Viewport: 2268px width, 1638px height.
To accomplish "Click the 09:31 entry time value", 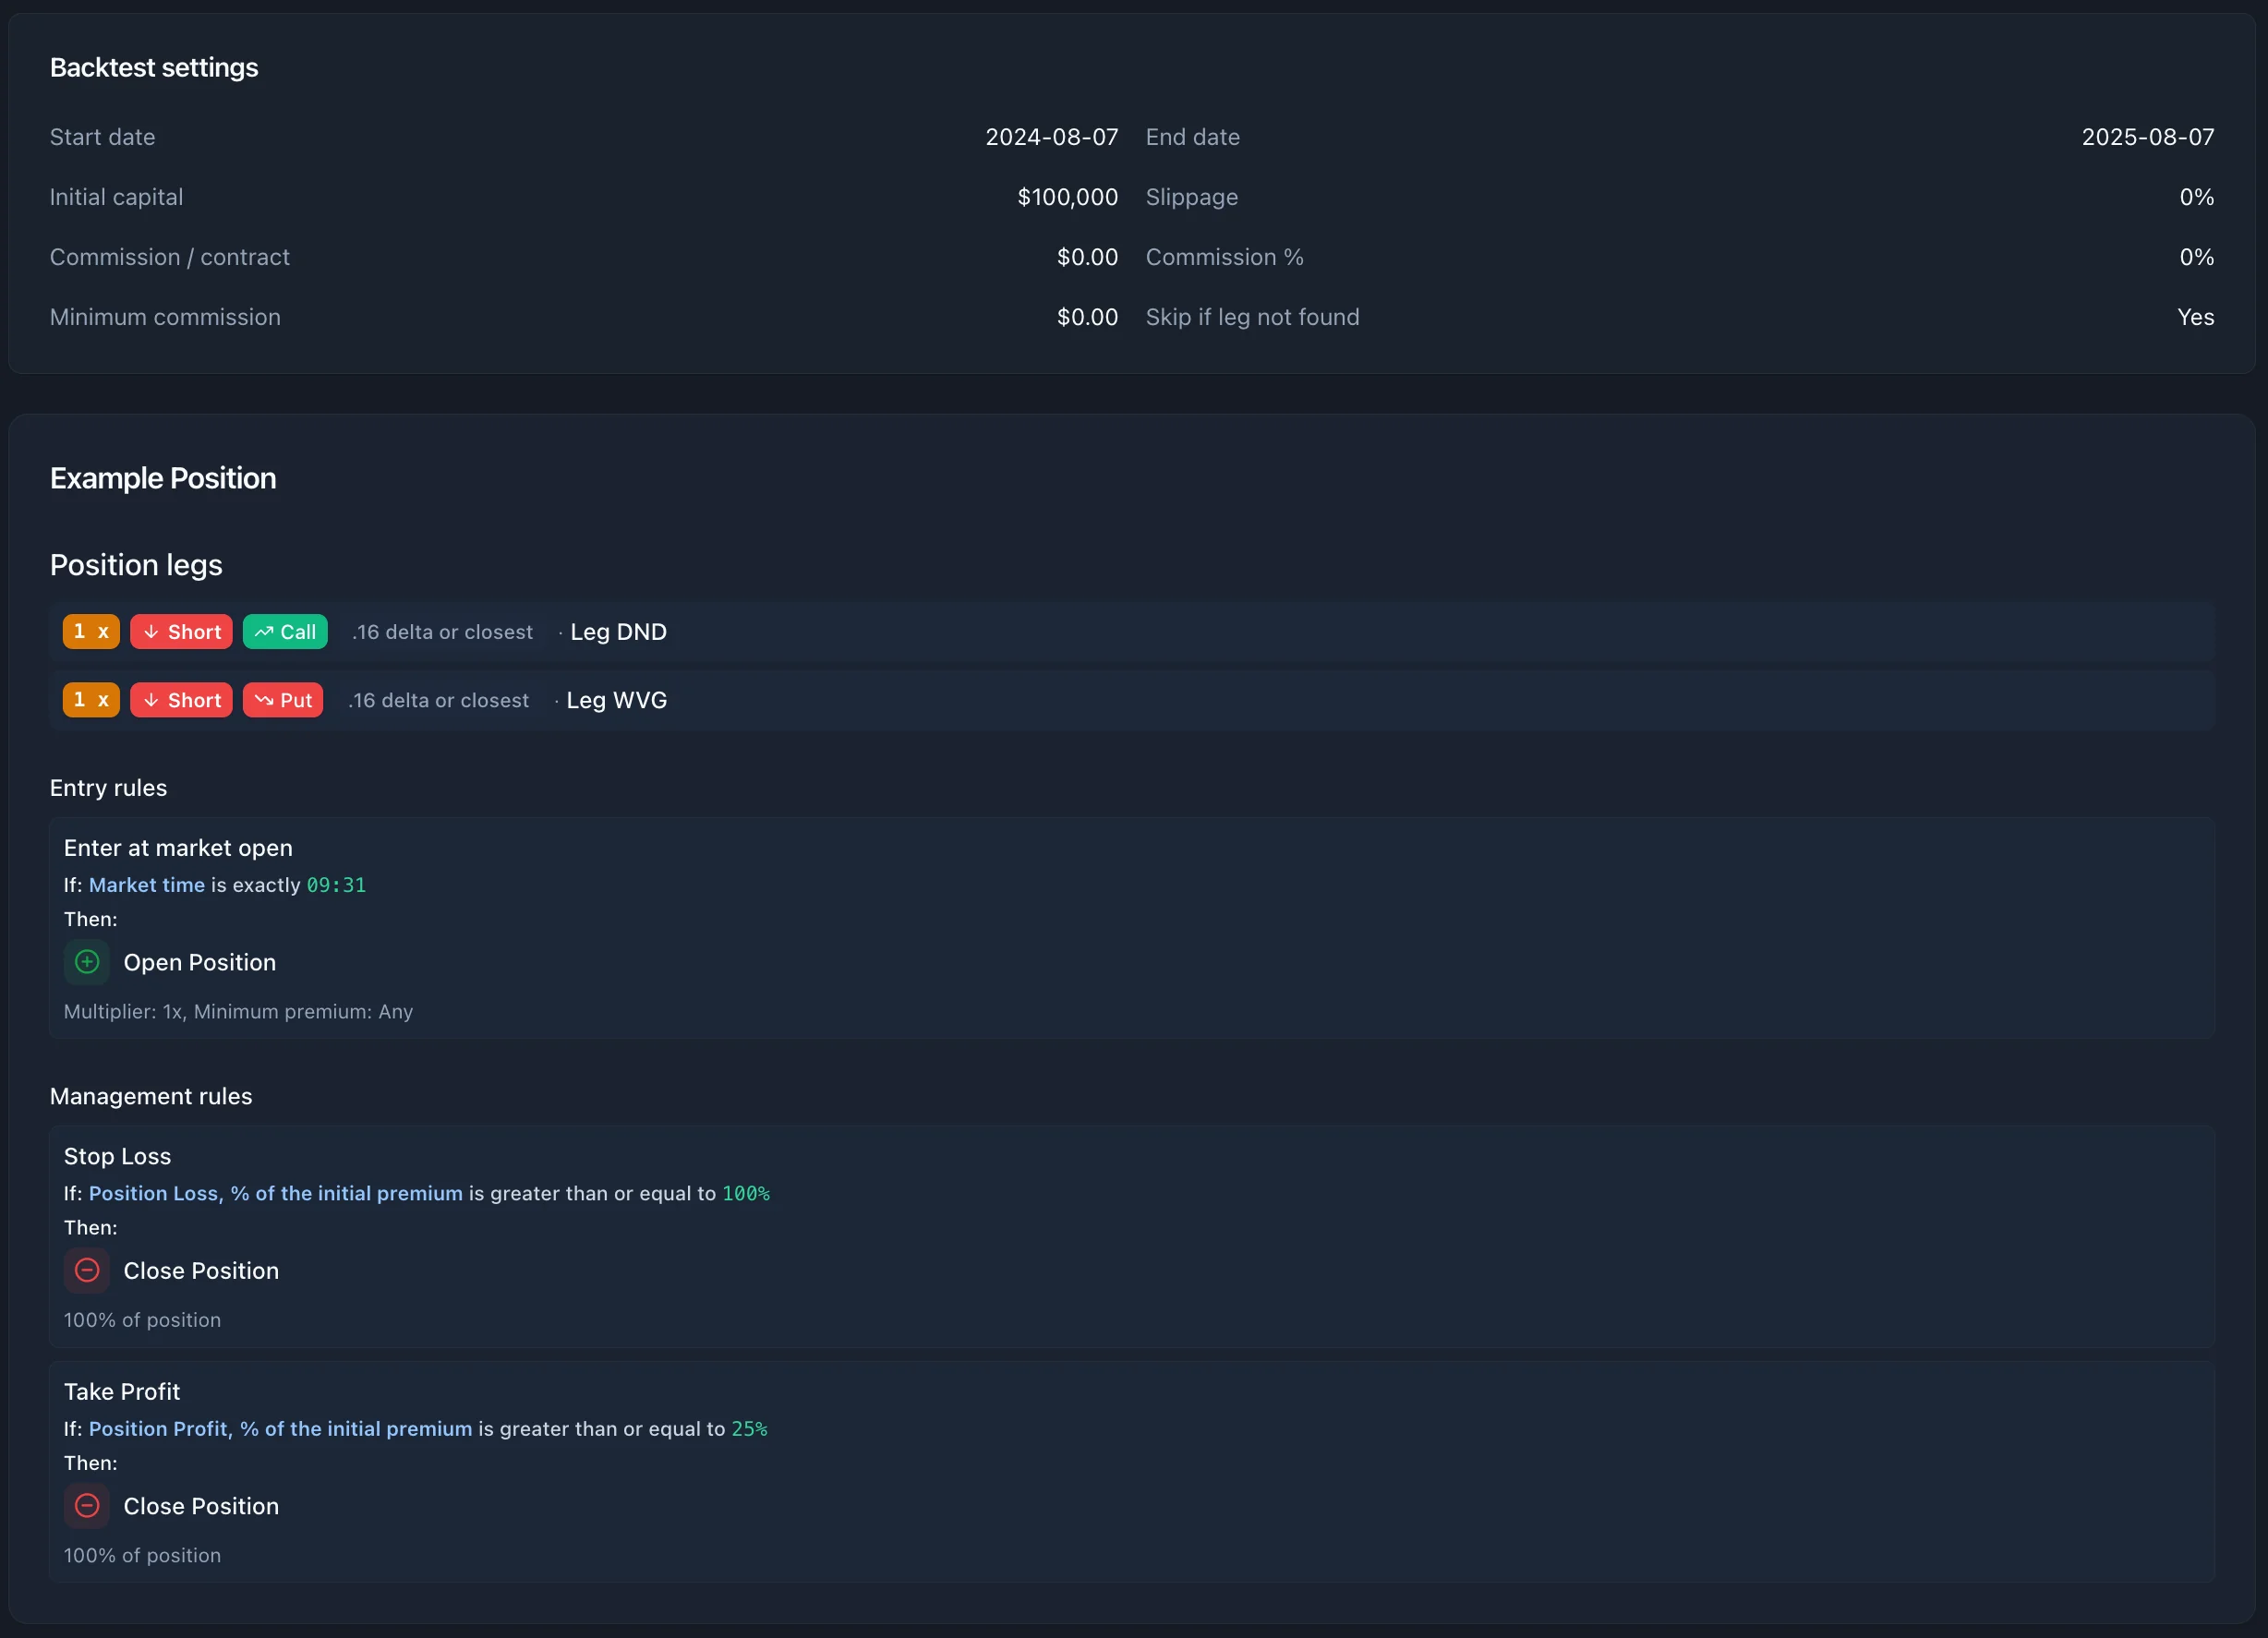I will [x=336, y=885].
